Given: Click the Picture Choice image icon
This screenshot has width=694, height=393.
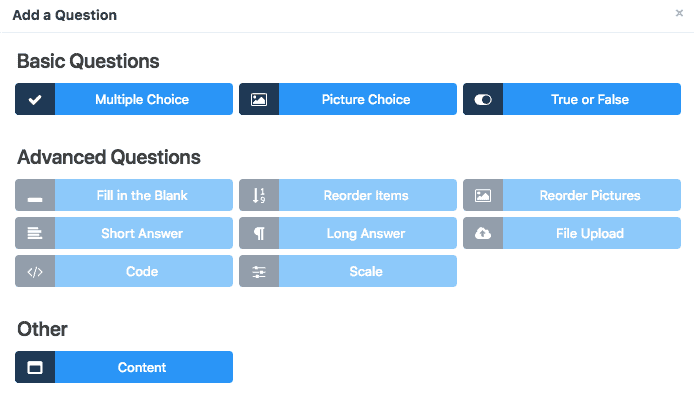Looking at the screenshot, I should pos(259,100).
